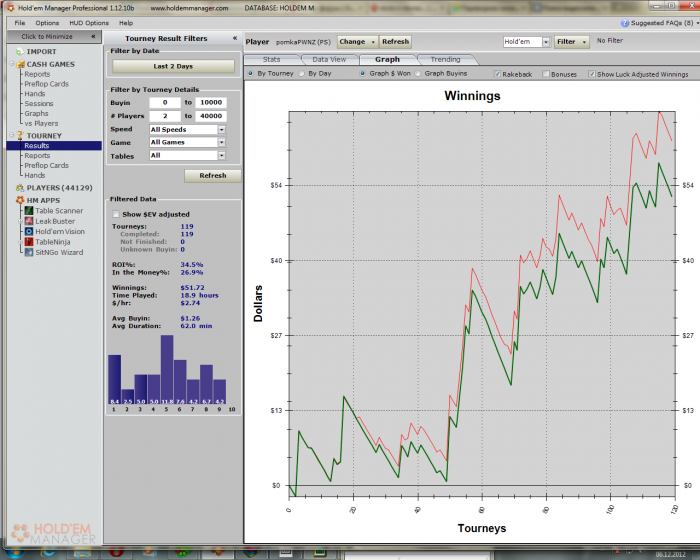Viewport: 700px width, 560px height.
Task: Collapse the CASH GAMES tree node
Action: coord(12,64)
